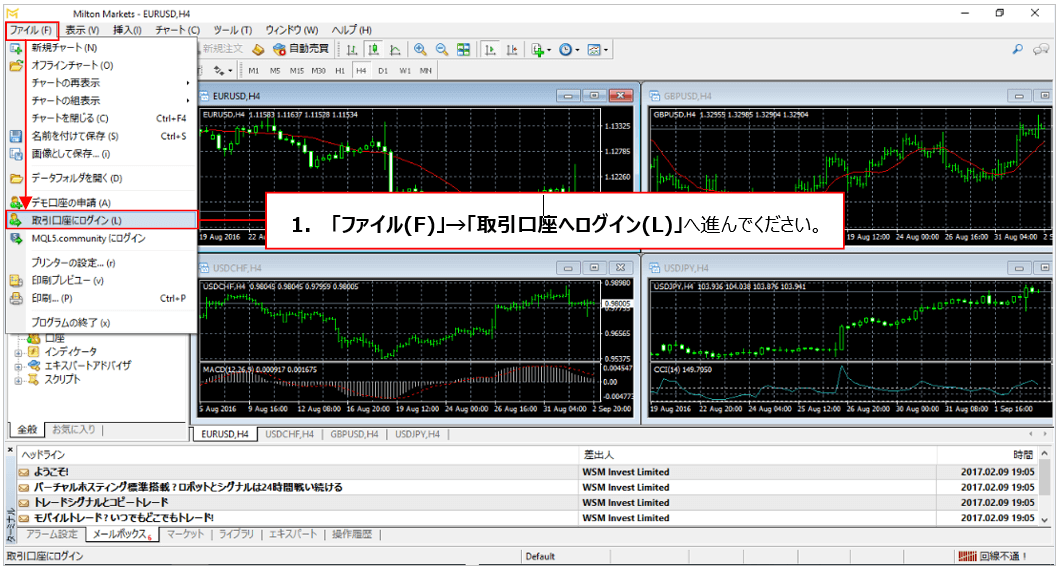Open the 操作履歴 terminal tab

[352, 534]
